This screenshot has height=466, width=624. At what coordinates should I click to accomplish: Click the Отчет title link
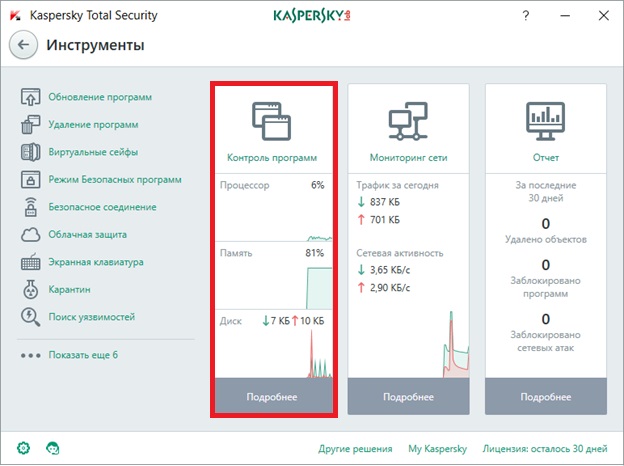[x=546, y=158]
